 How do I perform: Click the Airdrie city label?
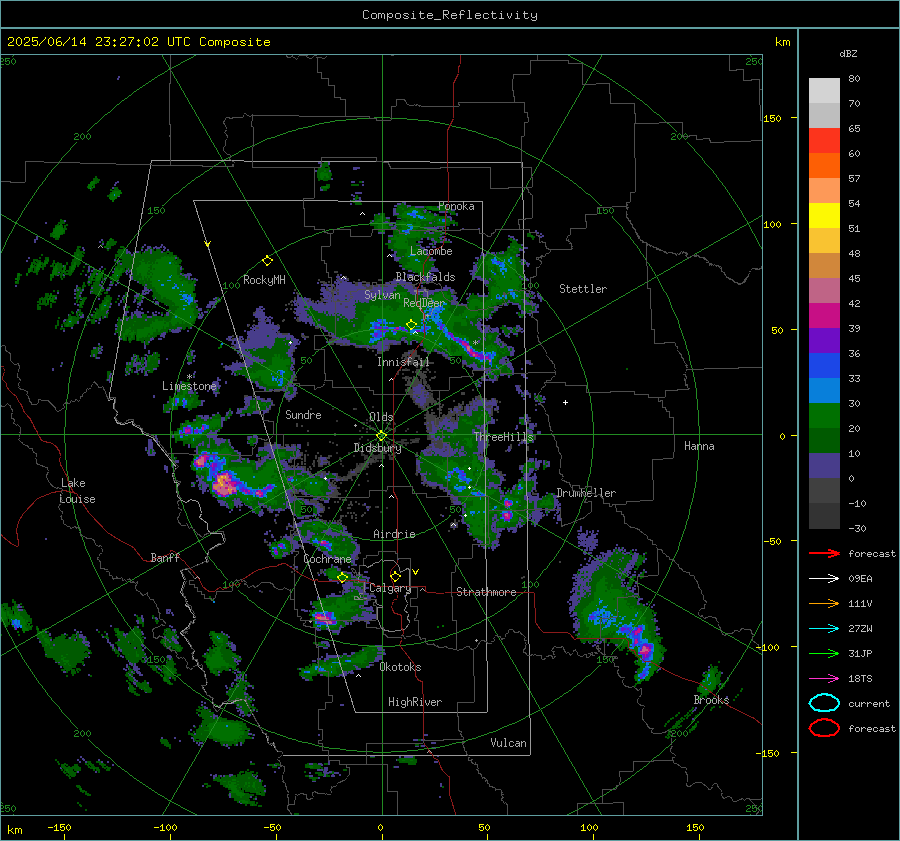tap(394, 534)
